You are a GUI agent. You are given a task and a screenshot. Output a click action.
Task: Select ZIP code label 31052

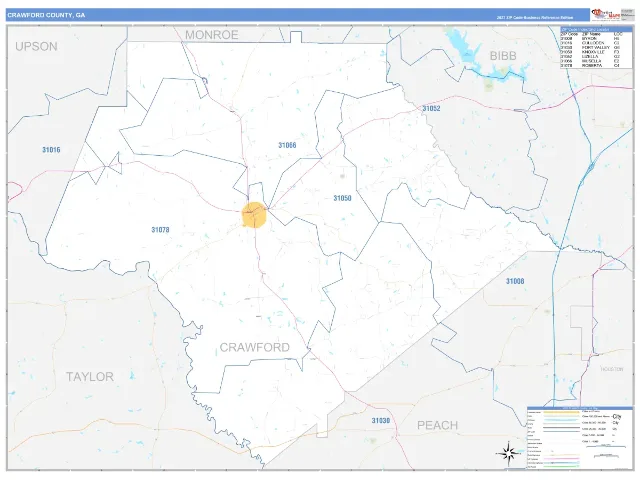click(x=431, y=109)
